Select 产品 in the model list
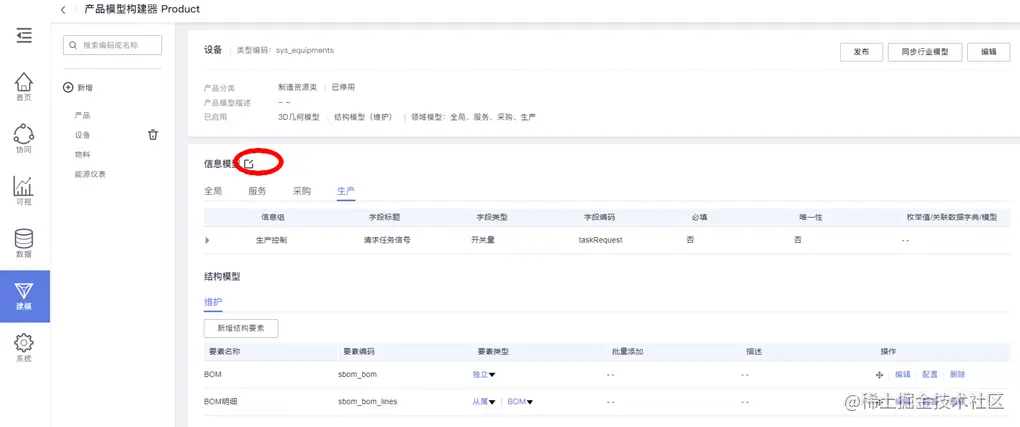The height and width of the screenshot is (427, 1020). [83, 115]
